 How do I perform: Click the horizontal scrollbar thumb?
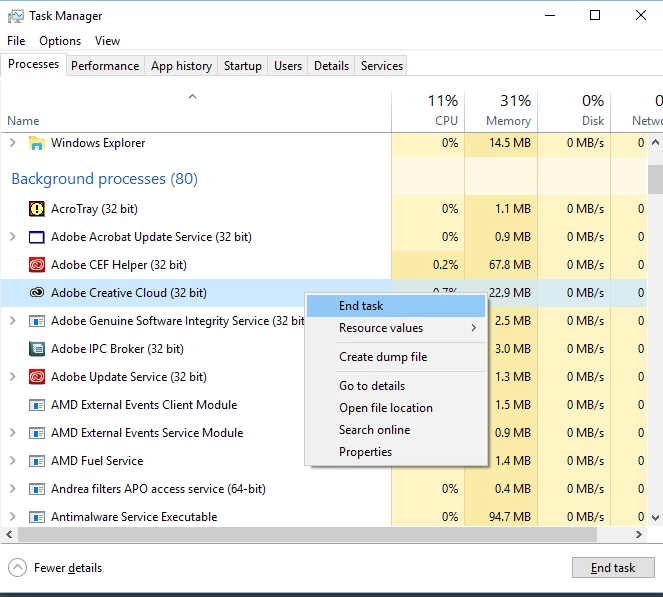click(x=307, y=535)
